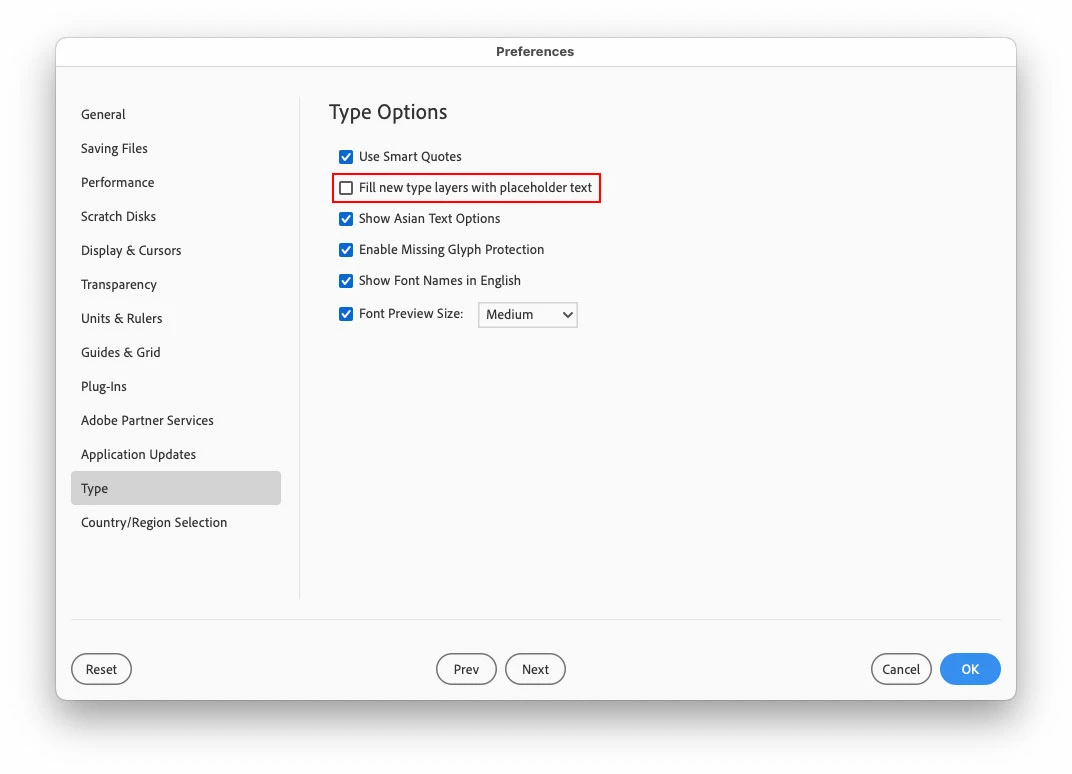The width and height of the screenshot is (1072, 774).
Task: Uncheck Show Font Names in English
Action: coord(346,281)
